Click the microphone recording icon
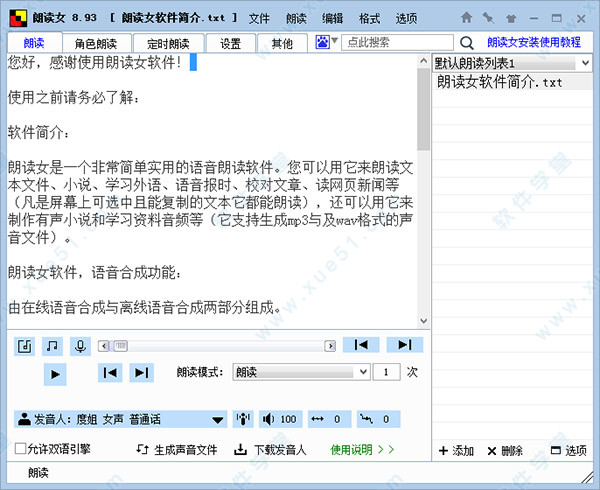Image resolution: width=600 pixels, height=490 pixels. tap(79, 345)
